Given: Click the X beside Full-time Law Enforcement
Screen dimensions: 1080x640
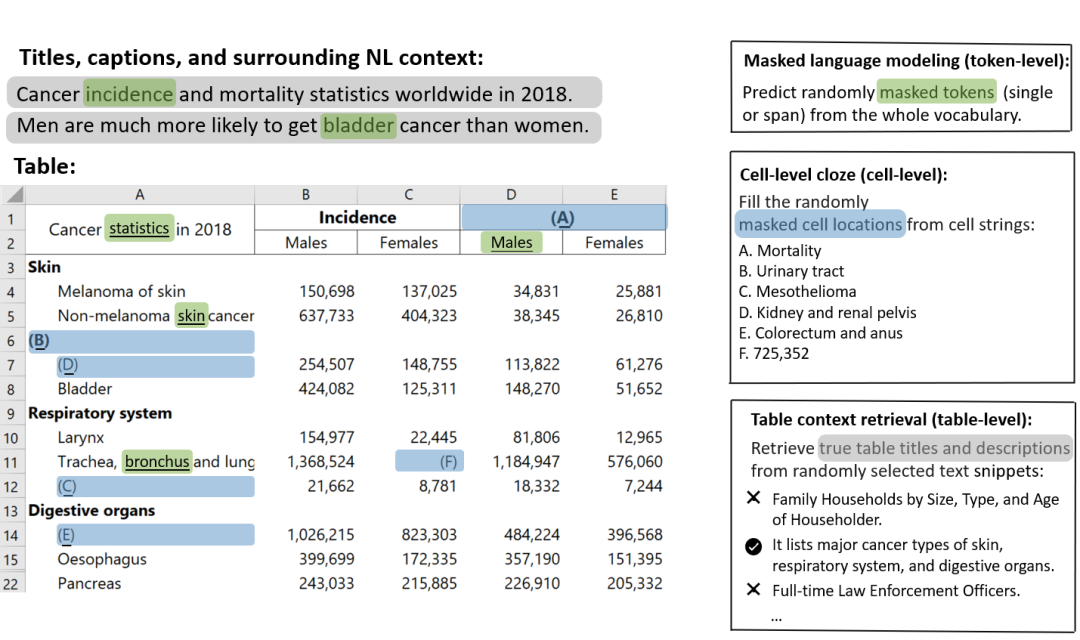Looking at the screenshot, I should 754,589.
